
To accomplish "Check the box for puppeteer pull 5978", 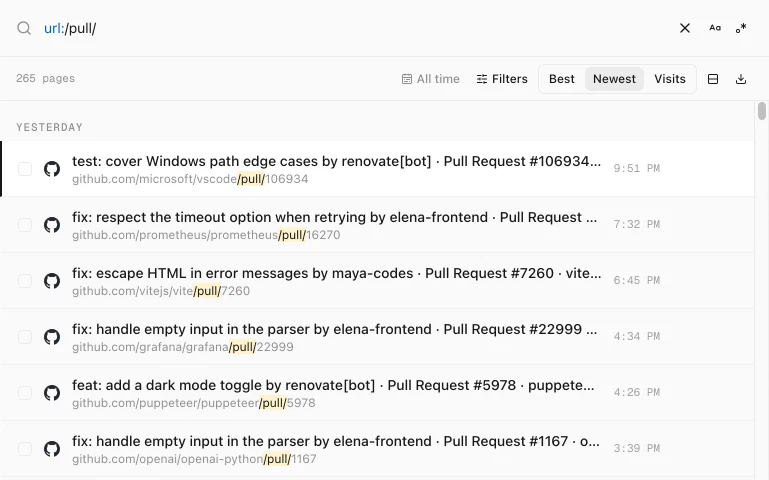I will tap(25, 392).
